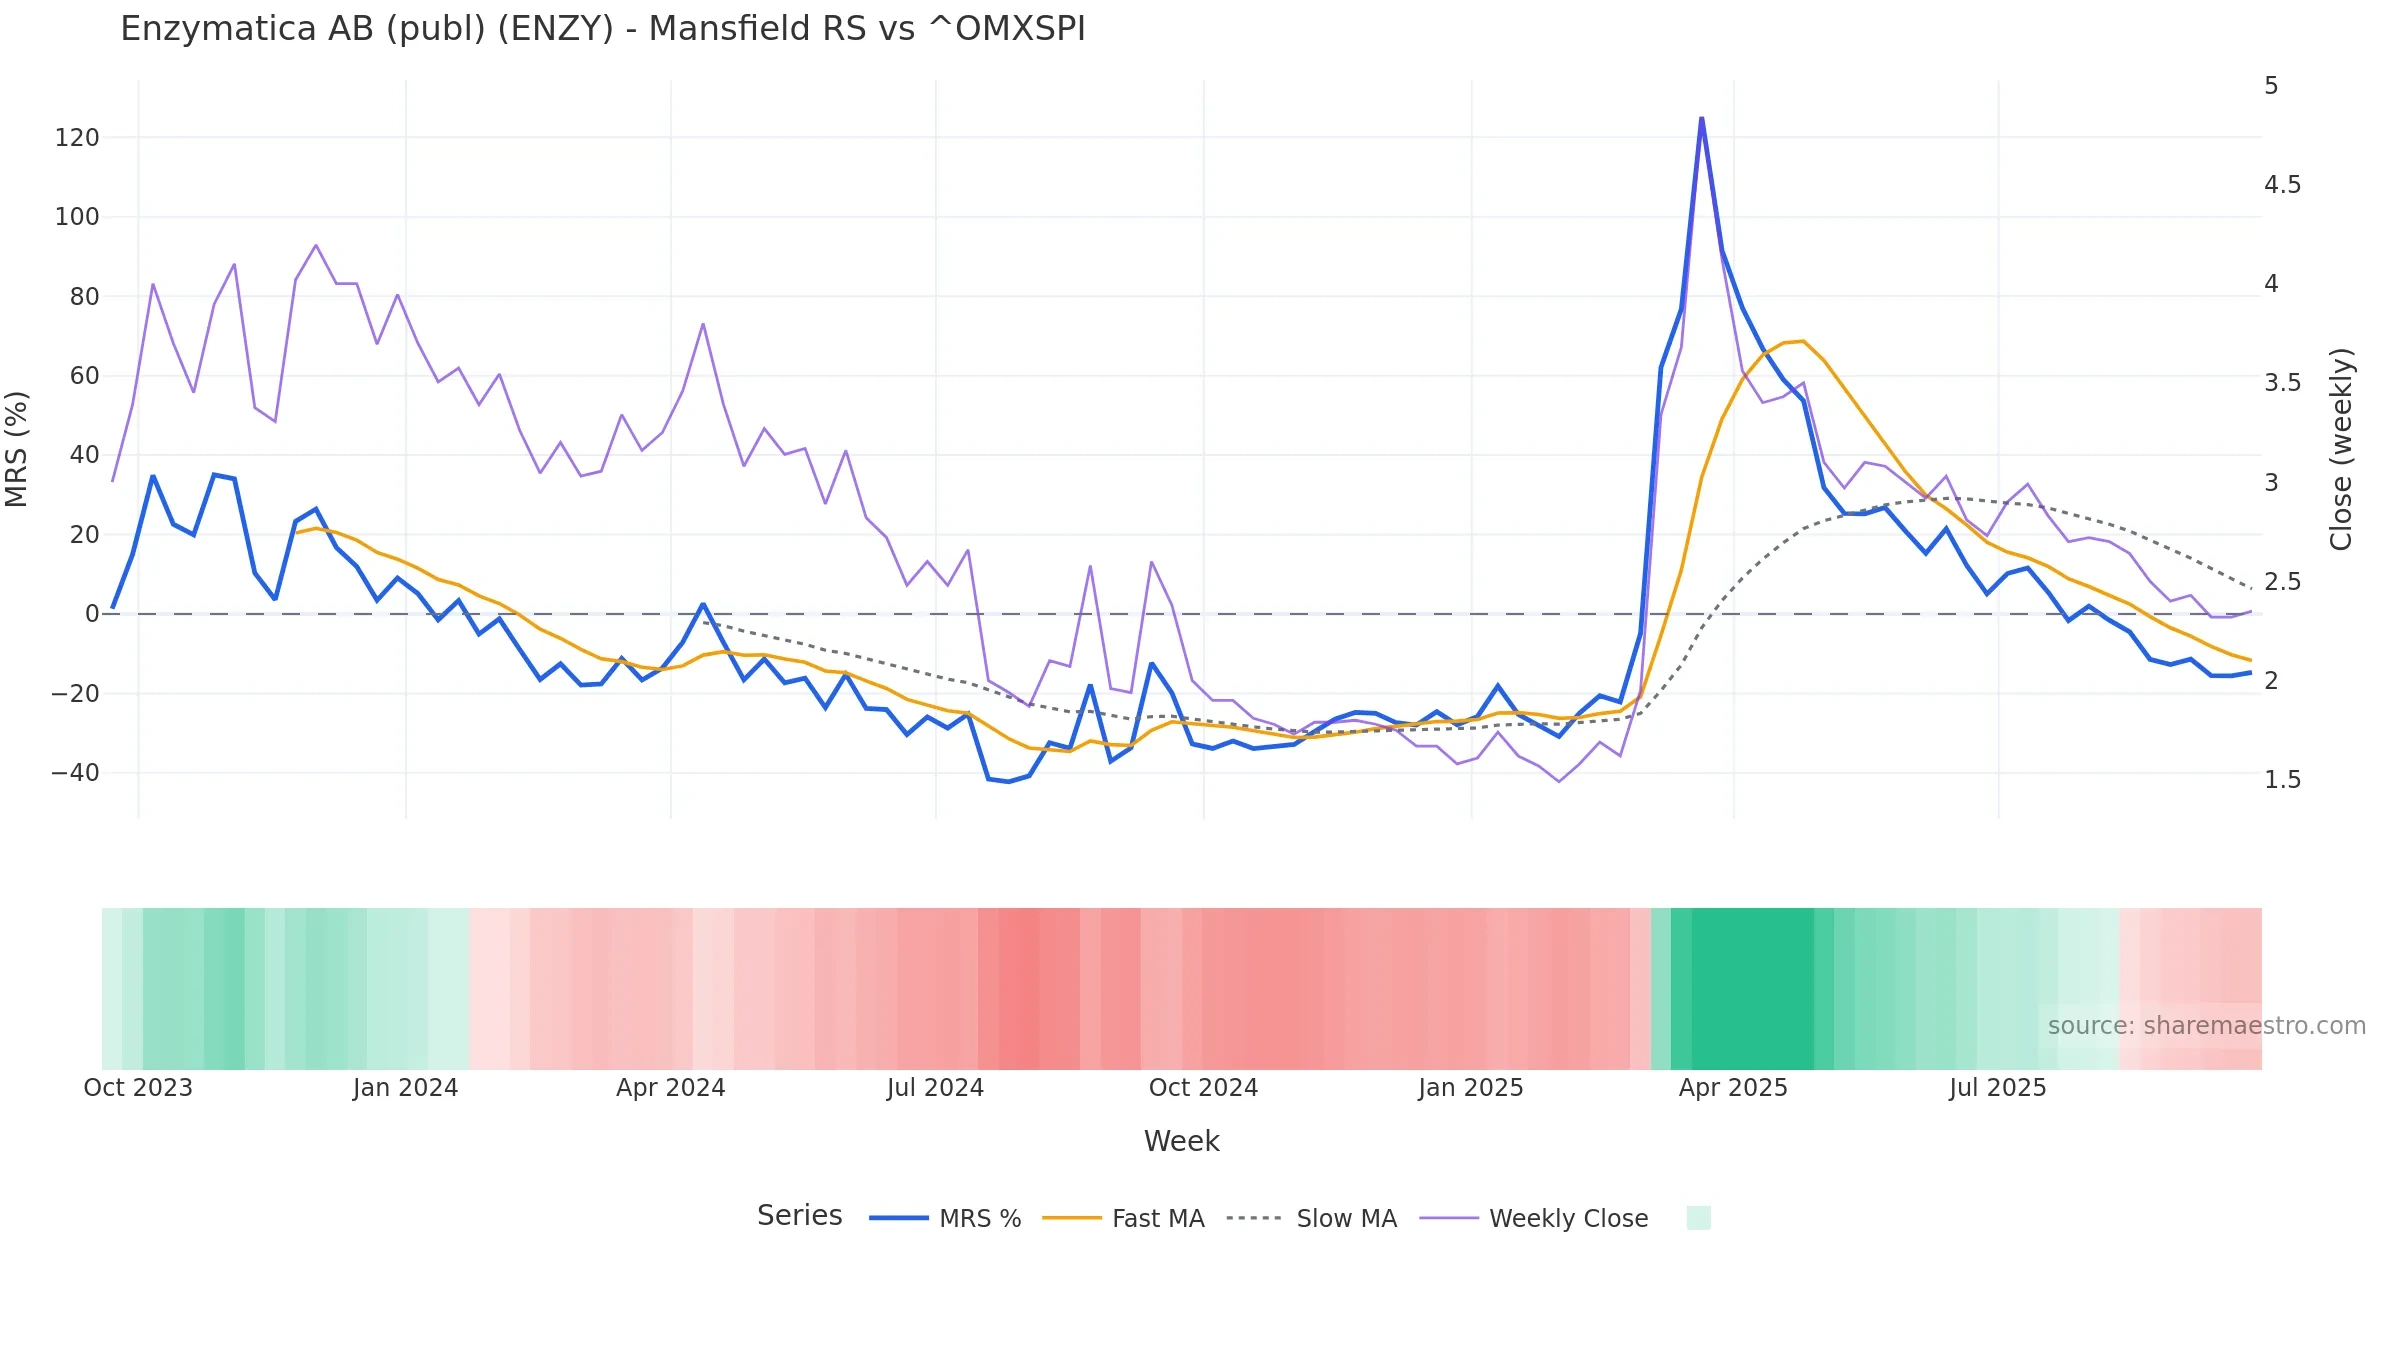Click the Week x-axis title
Screen dimensions: 2400x1350
[1181, 1141]
